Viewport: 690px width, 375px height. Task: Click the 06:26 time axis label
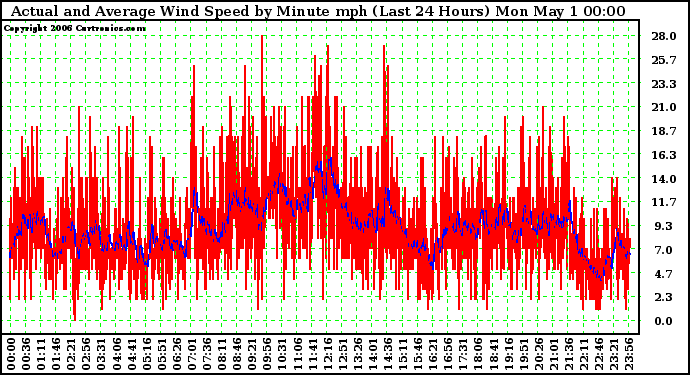(176, 354)
